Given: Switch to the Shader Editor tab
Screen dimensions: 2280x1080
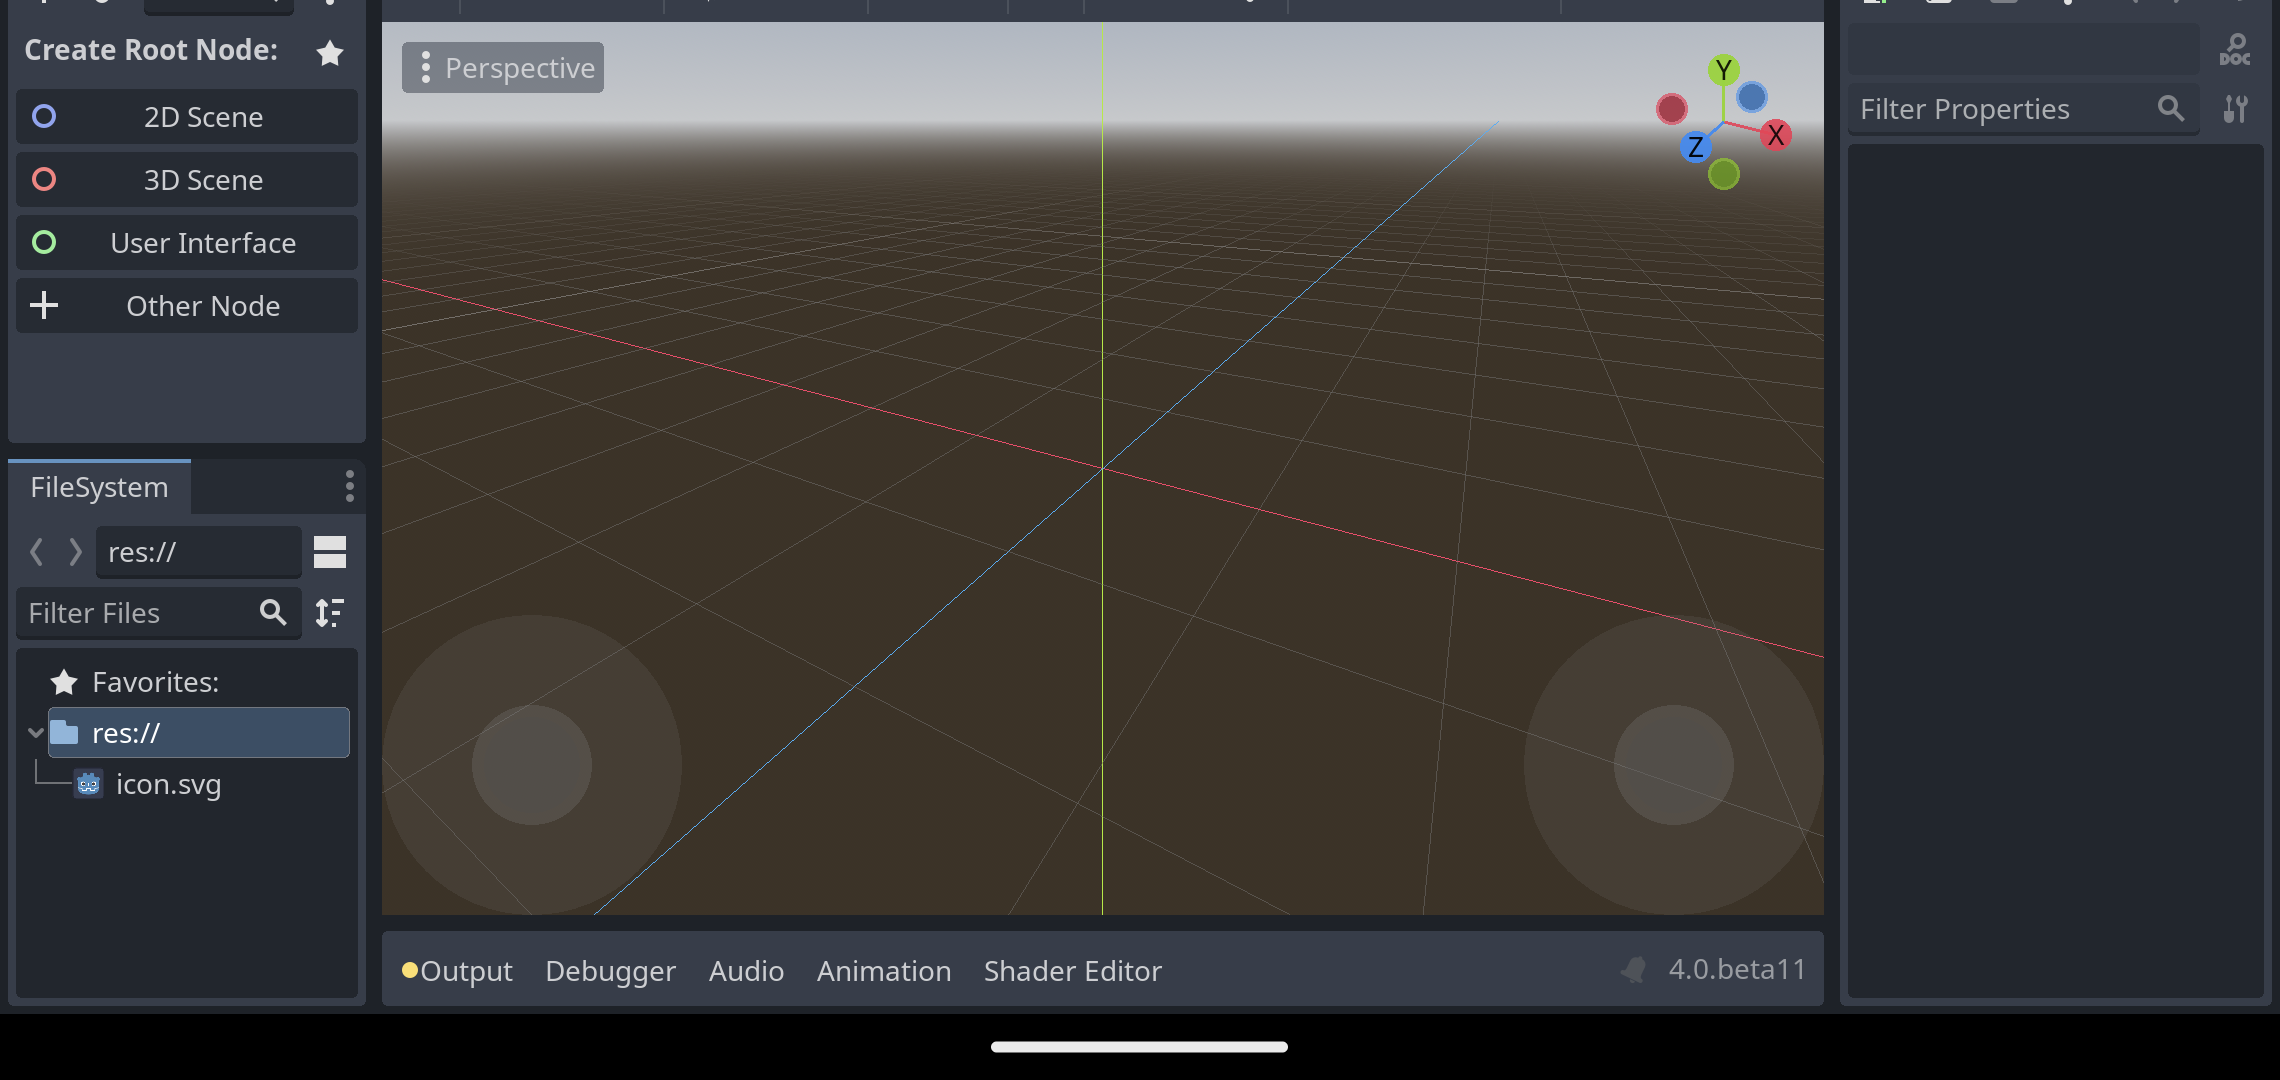Looking at the screenshot, I should 1072,970.
